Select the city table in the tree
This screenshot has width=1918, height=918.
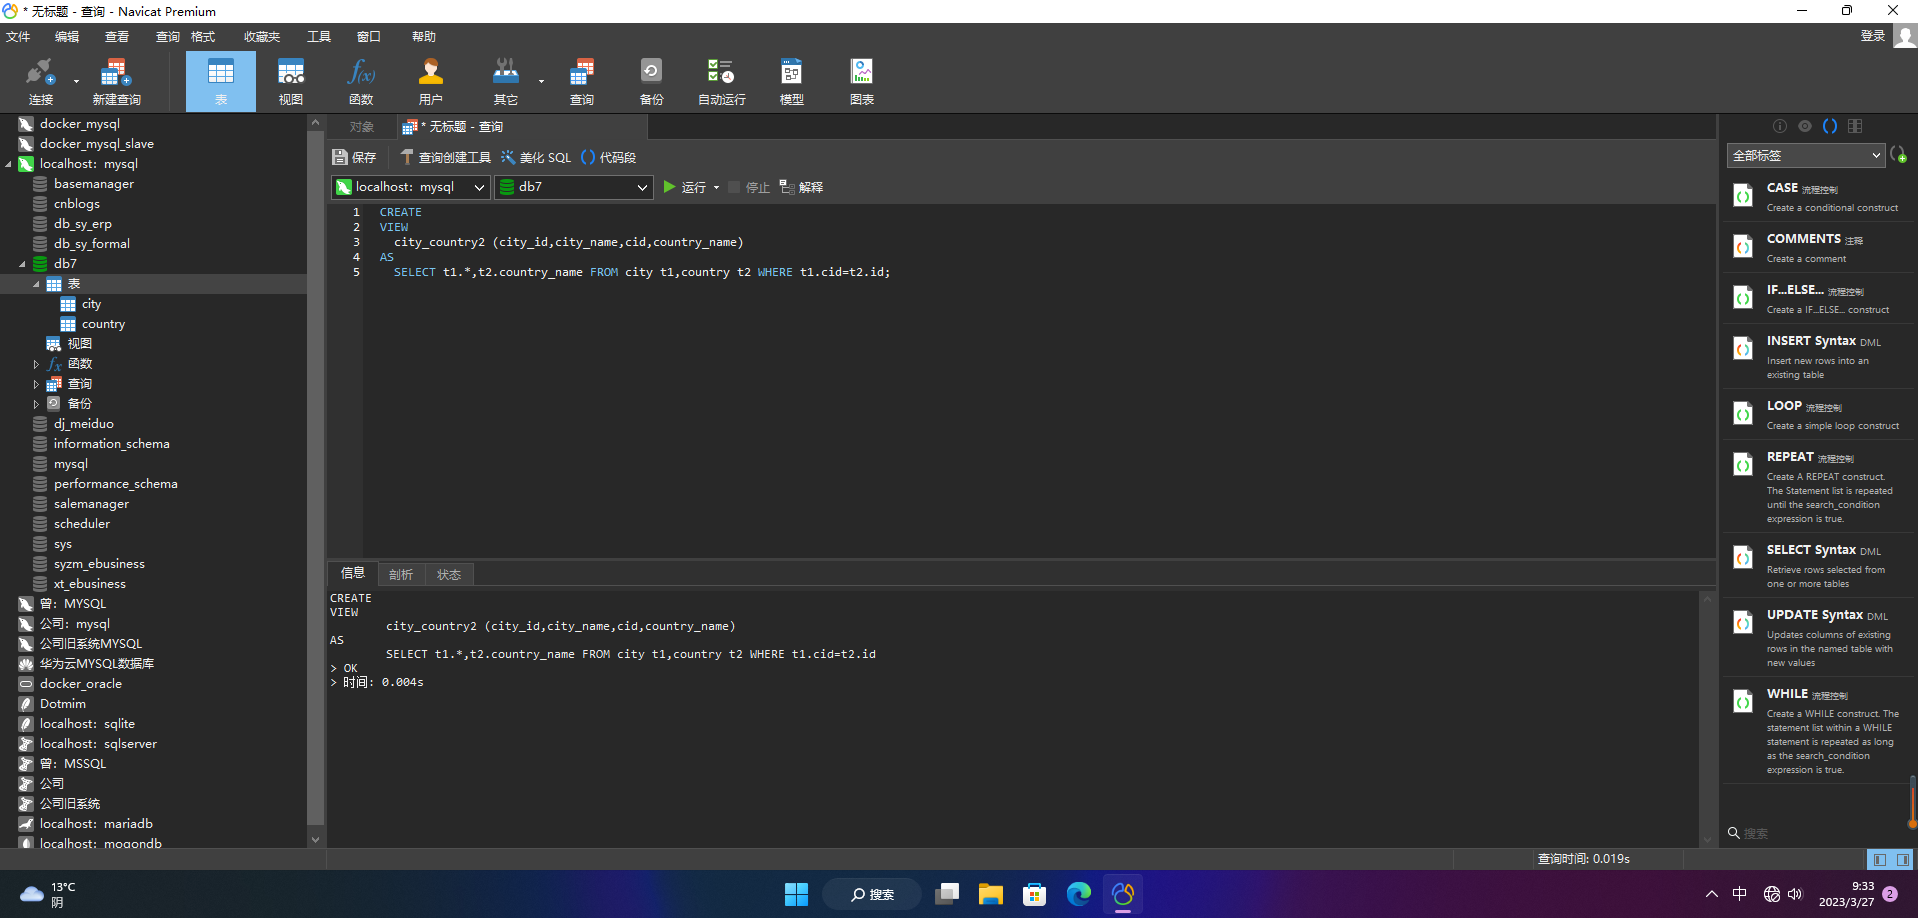91,304
